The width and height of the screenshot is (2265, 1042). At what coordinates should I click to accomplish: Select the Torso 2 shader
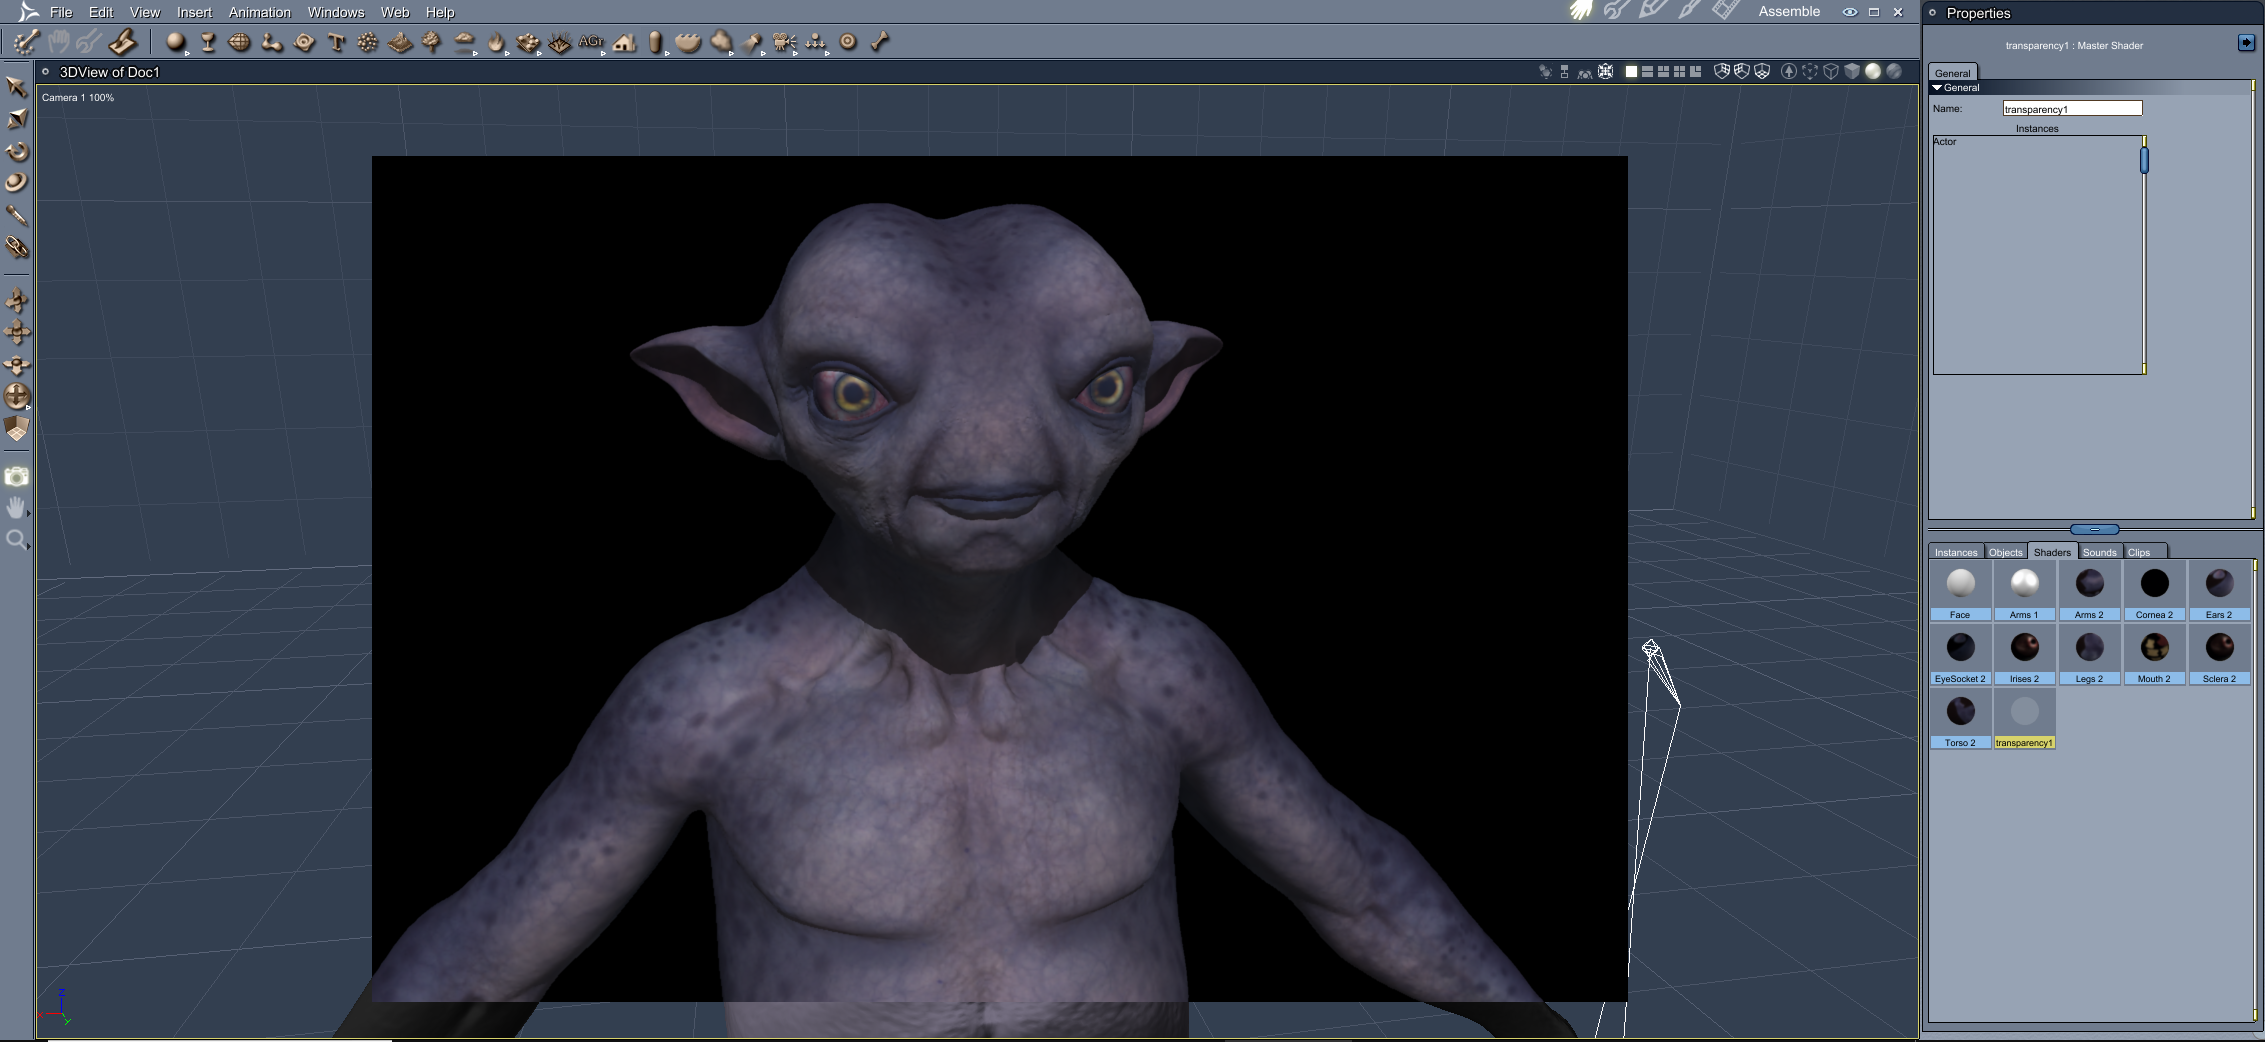click(1960, 718)
